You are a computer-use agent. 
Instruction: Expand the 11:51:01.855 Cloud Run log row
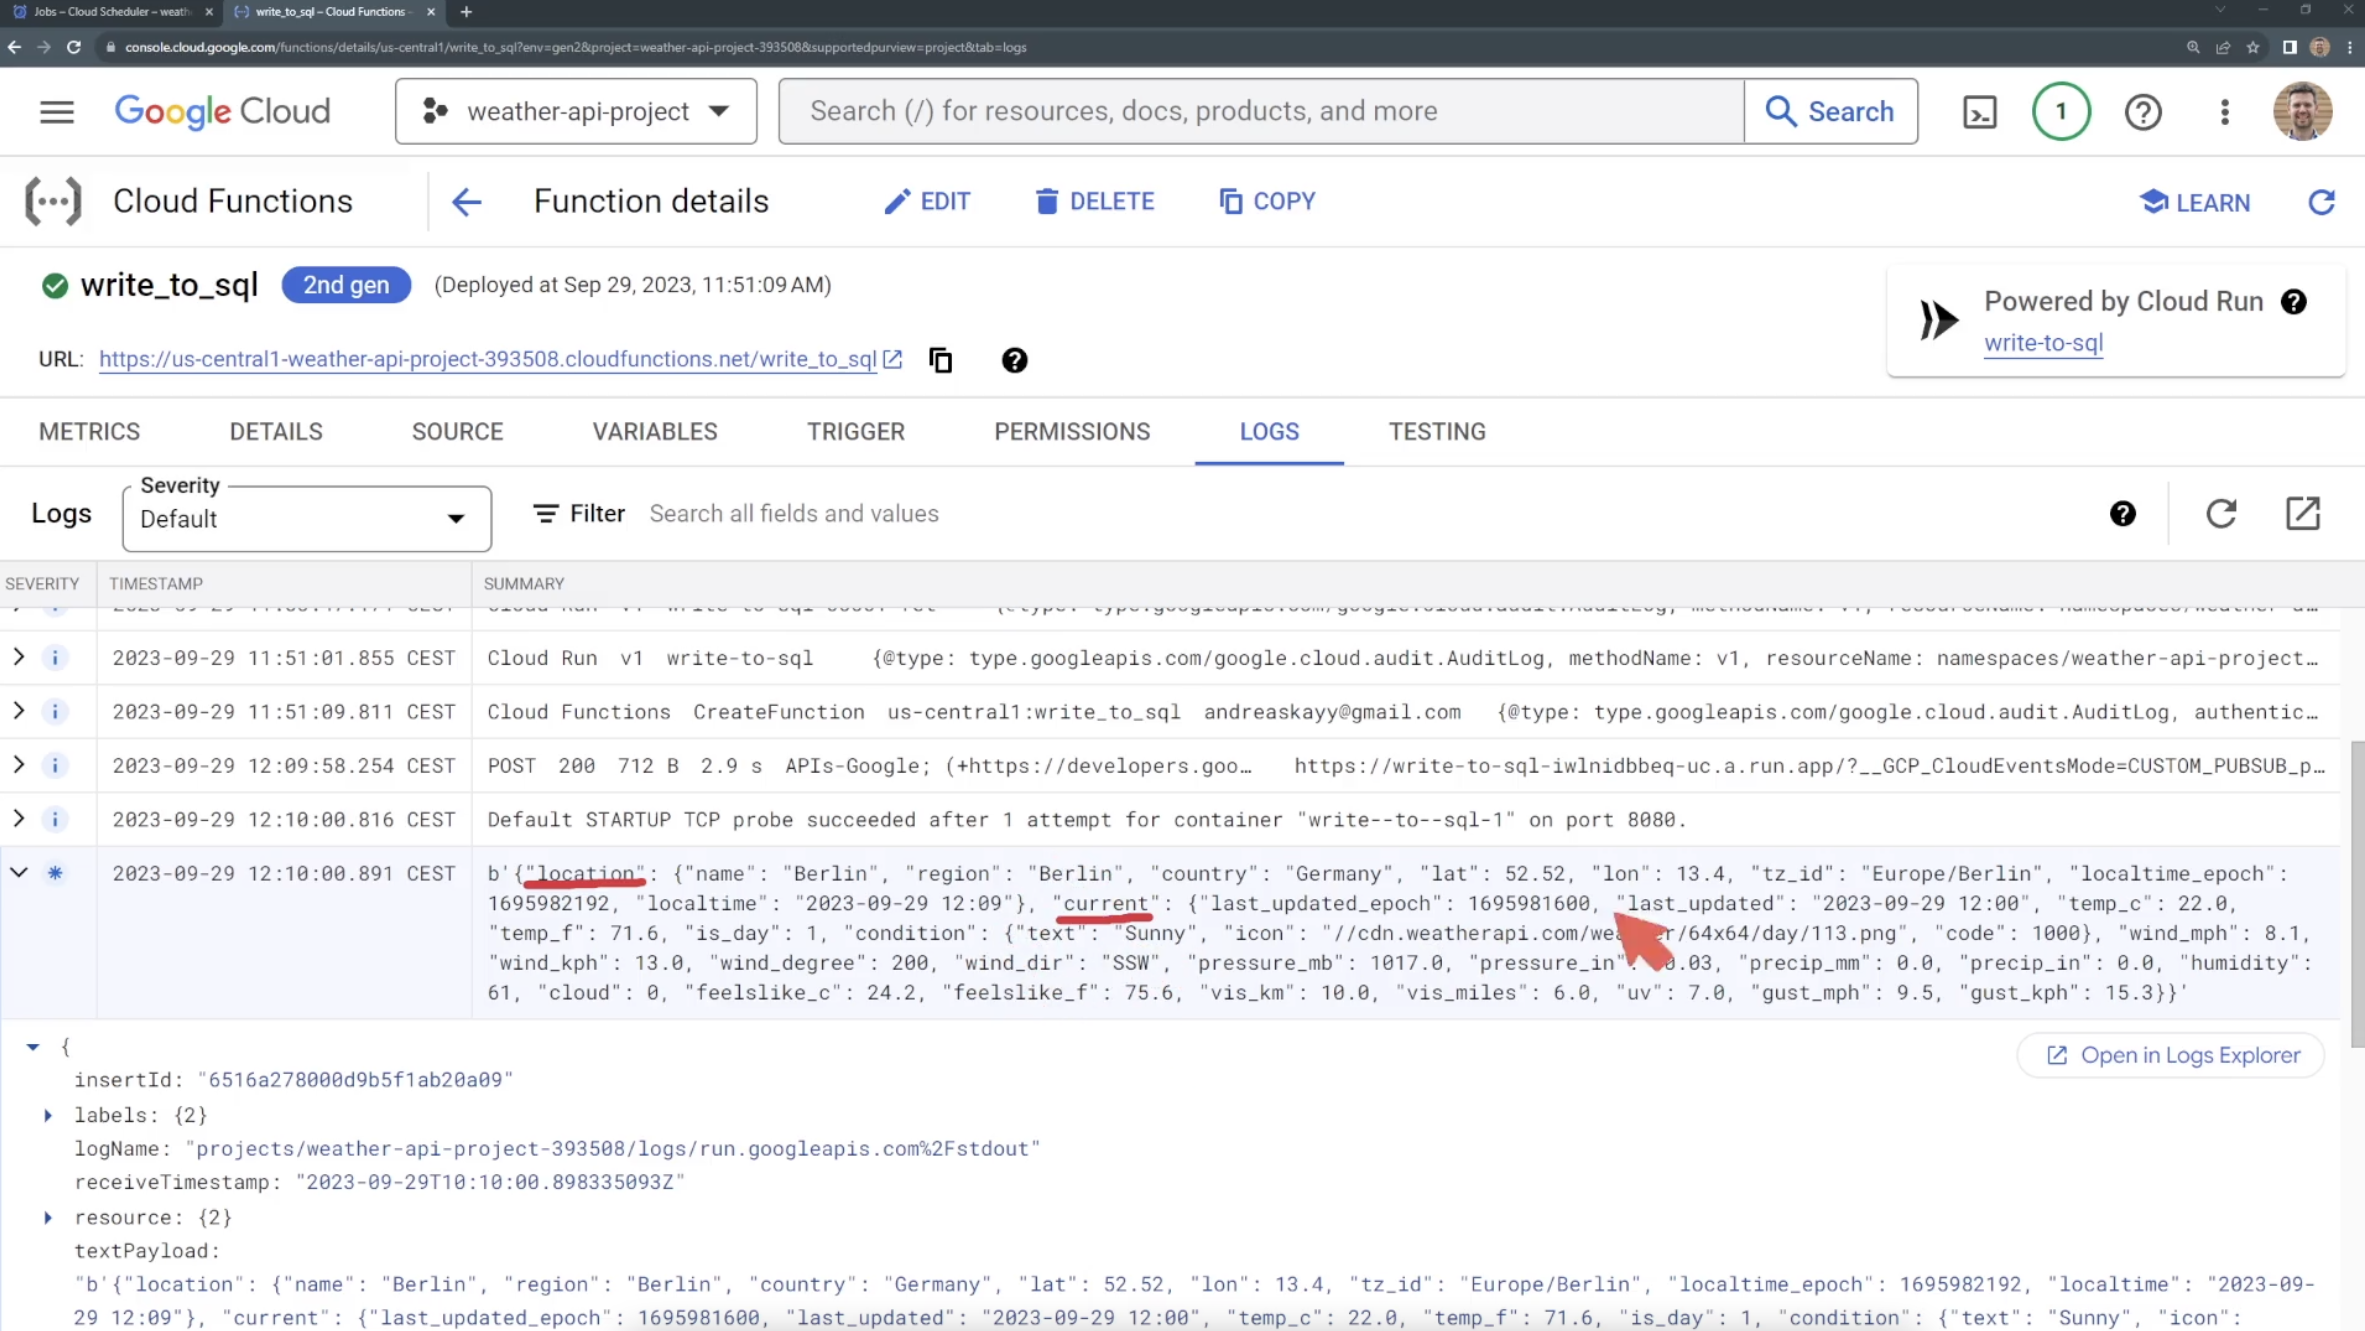(x=19, y=657)
